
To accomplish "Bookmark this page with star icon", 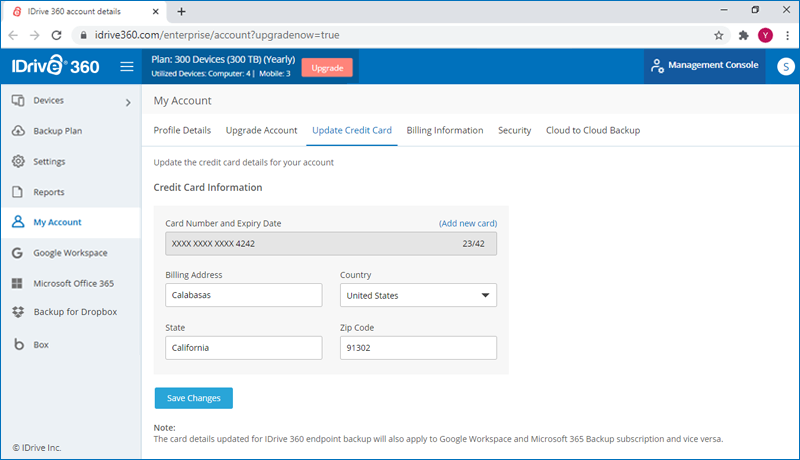I will click(x=719, y=34).
